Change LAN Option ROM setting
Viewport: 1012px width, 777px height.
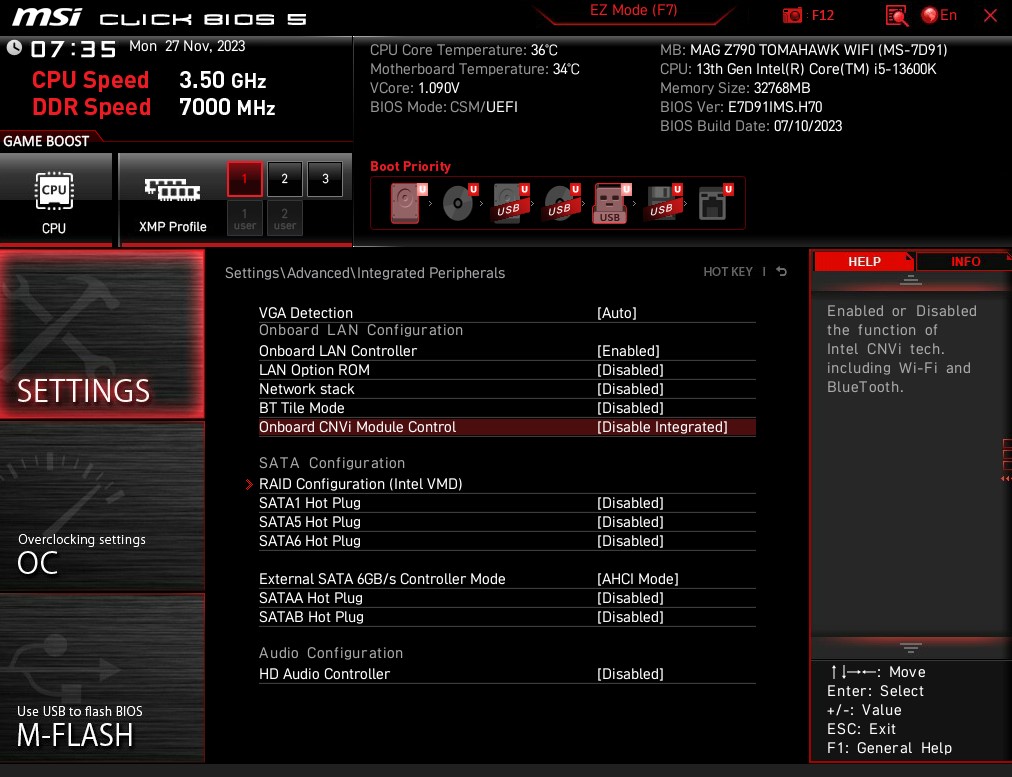pyautogui.click(x=507, y=370)
